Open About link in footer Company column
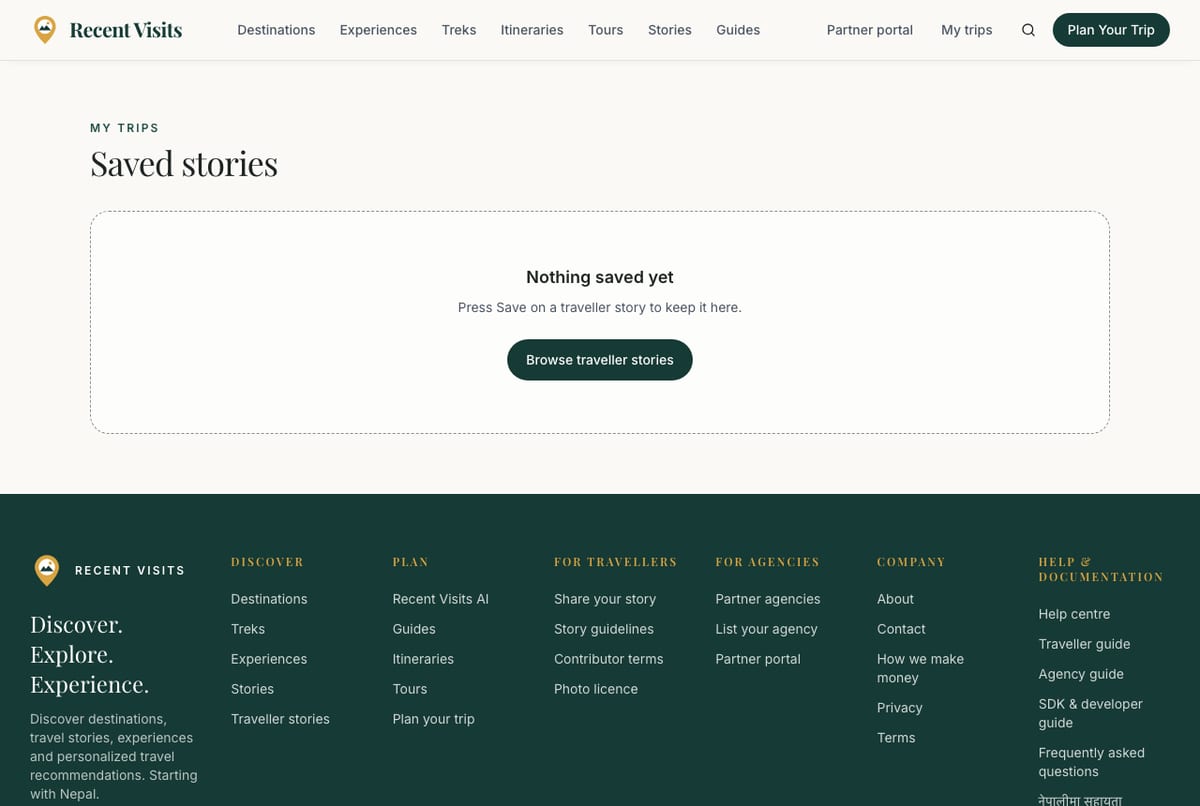1200x806 pixels. [896, 599]
